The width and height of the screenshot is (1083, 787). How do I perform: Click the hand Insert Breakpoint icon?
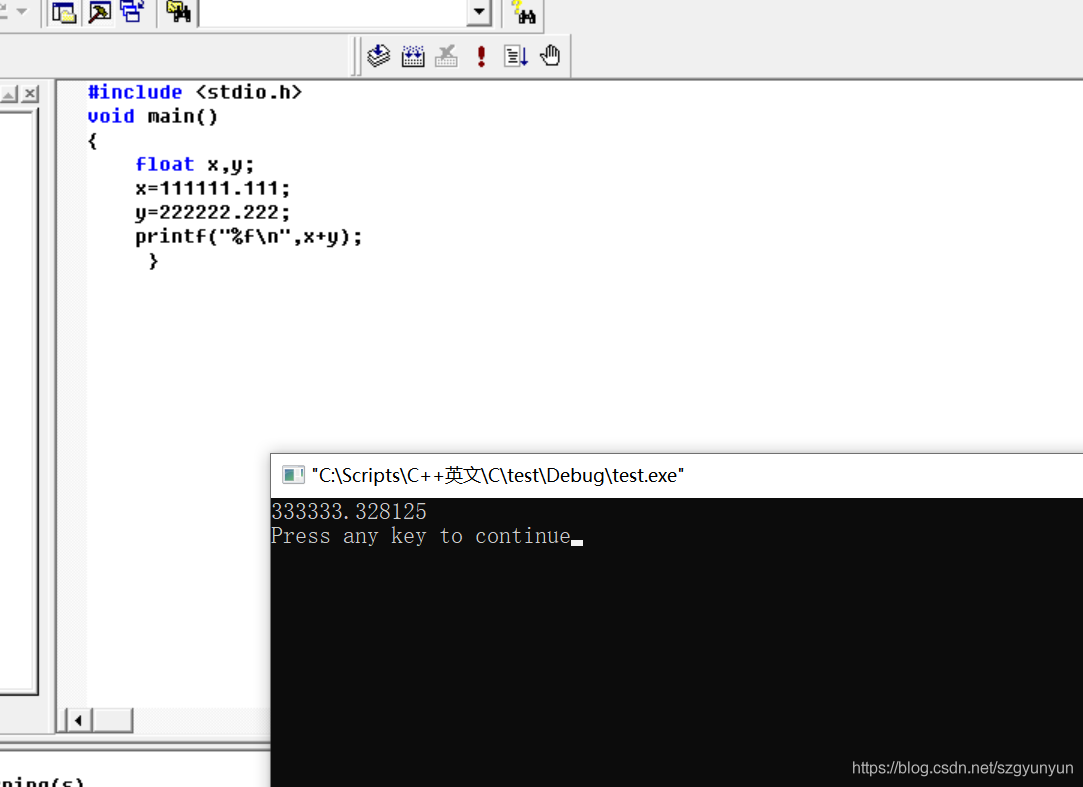(x=550, y=55)
